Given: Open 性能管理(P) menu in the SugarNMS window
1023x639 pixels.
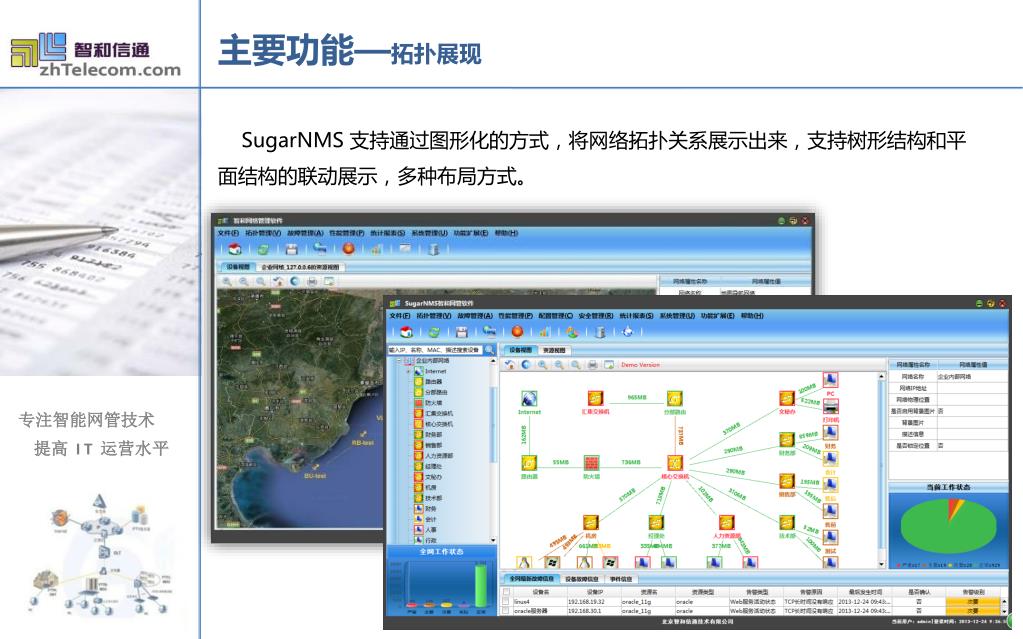Looking at the screenshot, I should (515, 316).
